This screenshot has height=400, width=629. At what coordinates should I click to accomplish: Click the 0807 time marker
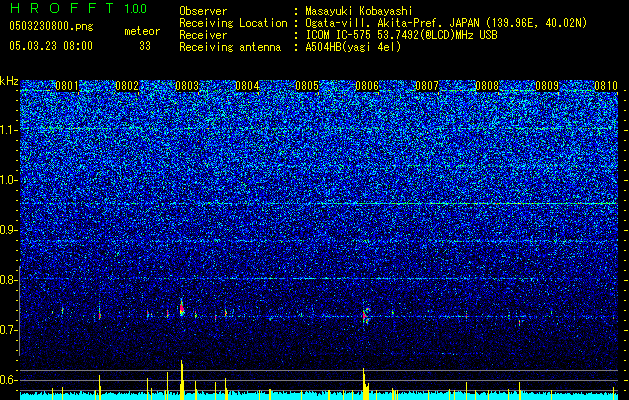tap(427, 86)
